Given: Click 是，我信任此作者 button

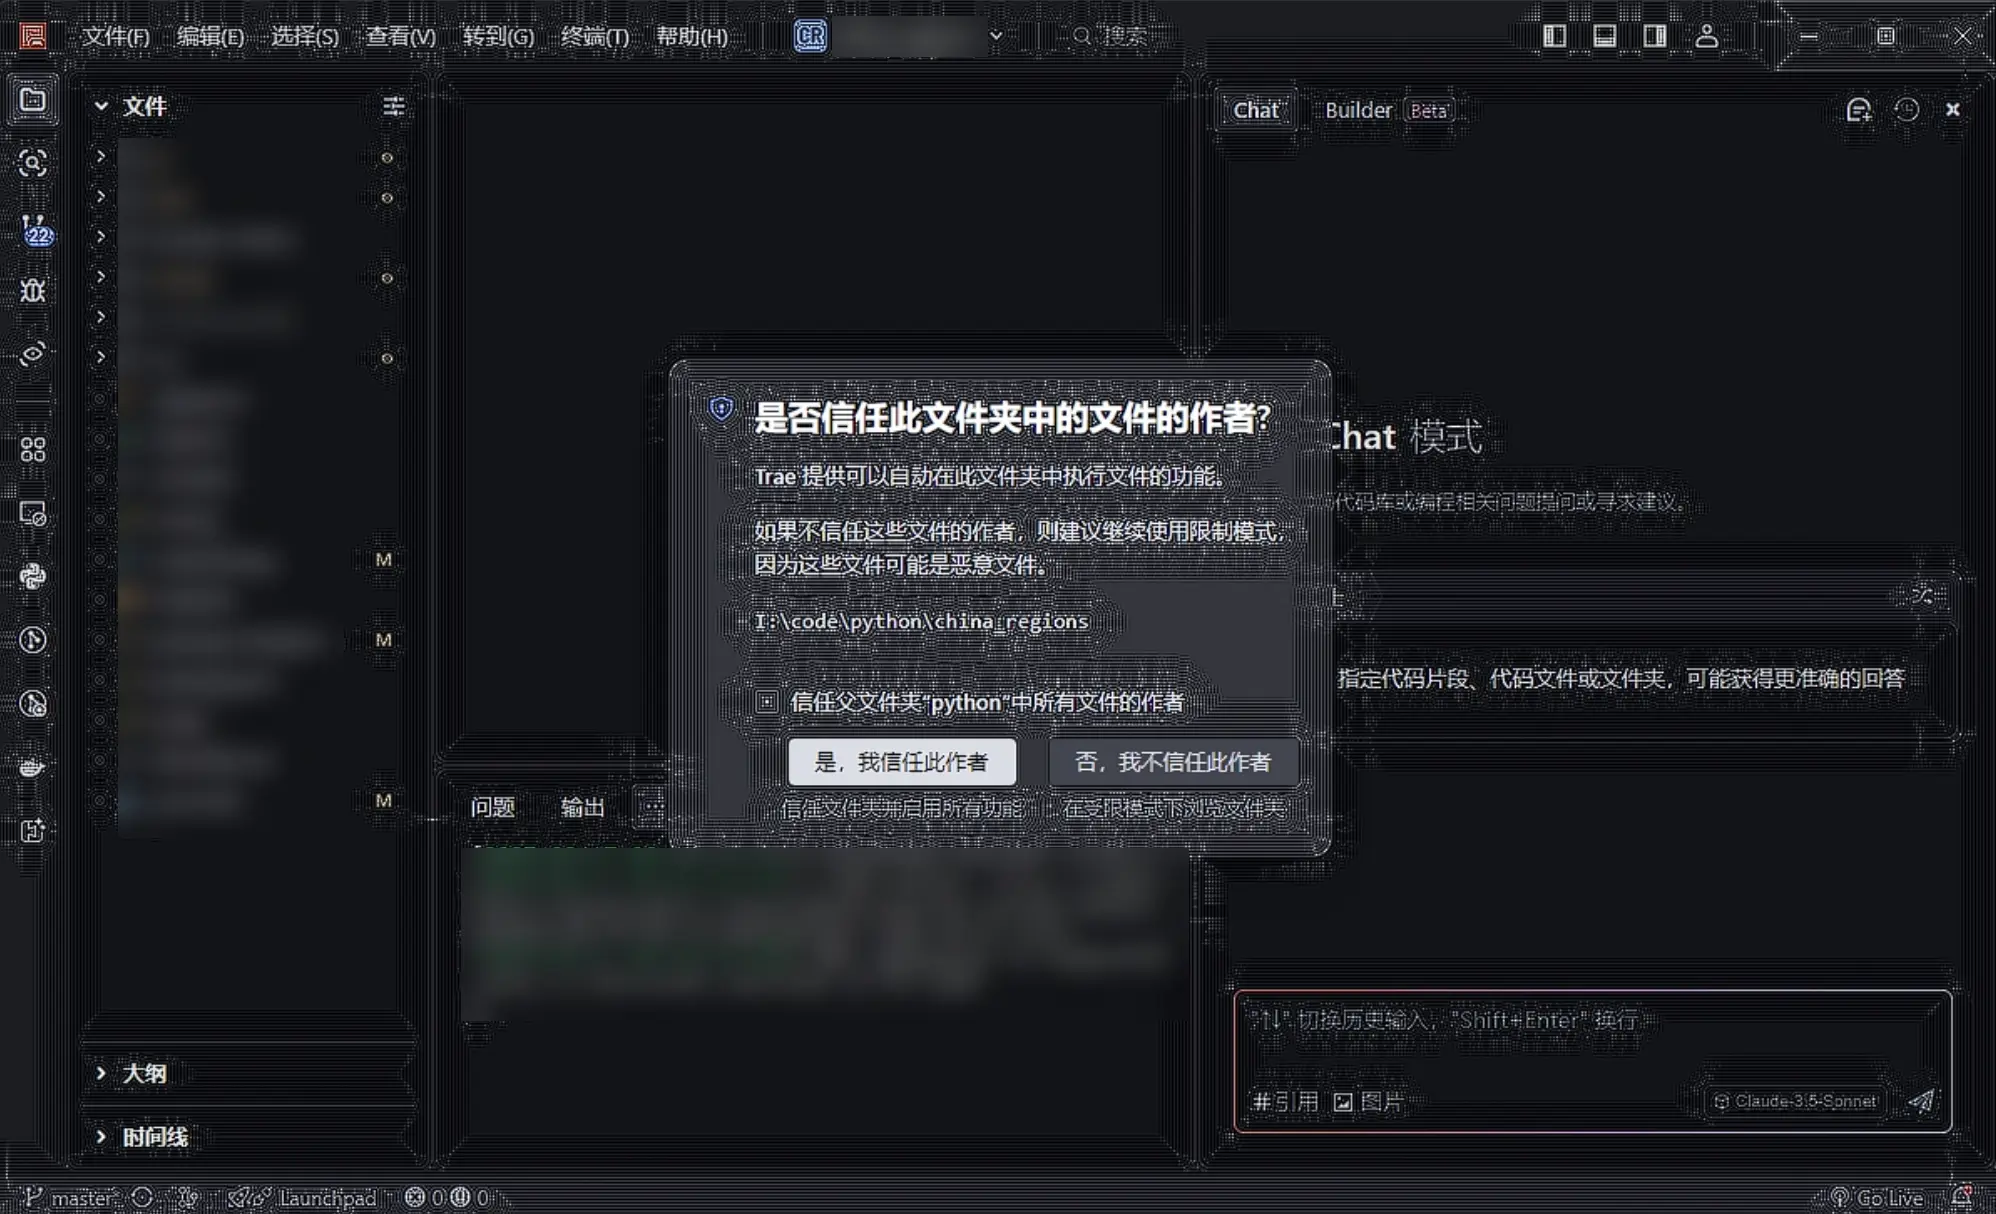Looking at the screenshot, I should coord(901,762).
